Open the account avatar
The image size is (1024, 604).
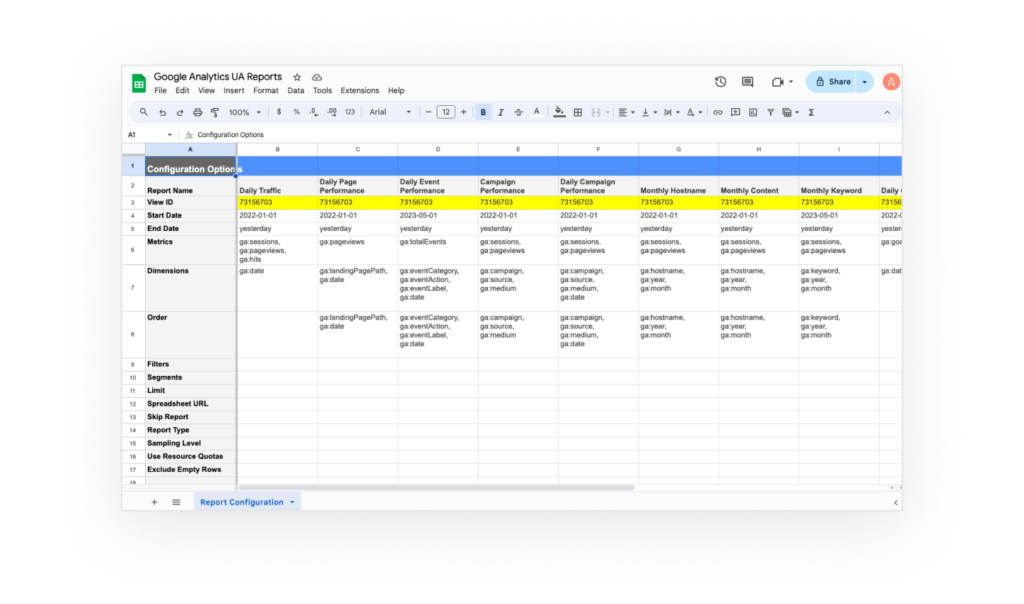[x=891, y=82]
